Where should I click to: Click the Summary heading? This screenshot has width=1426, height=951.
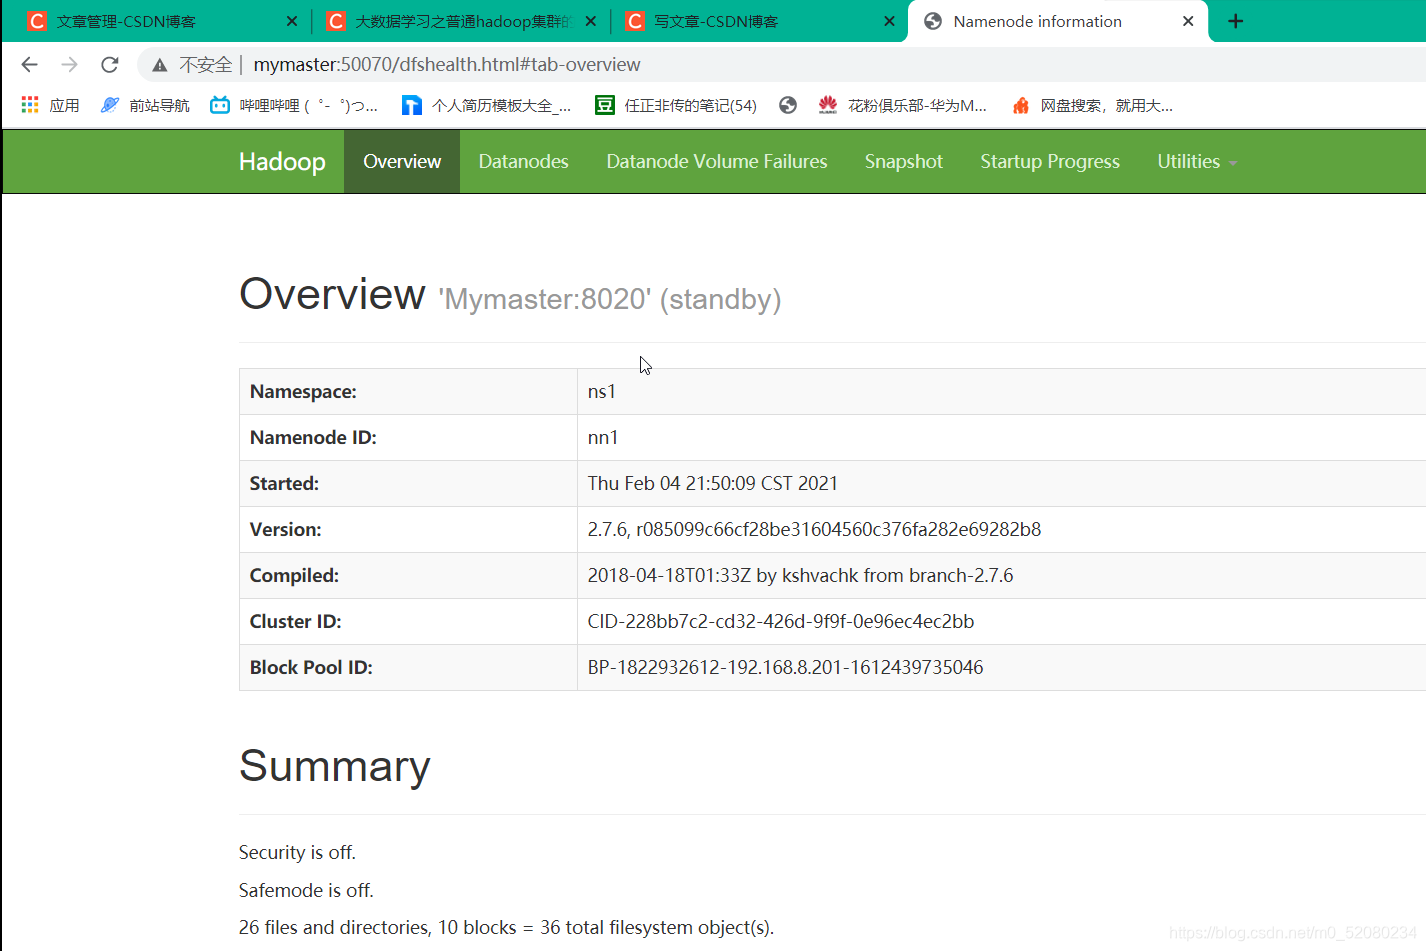pos(335,766)
